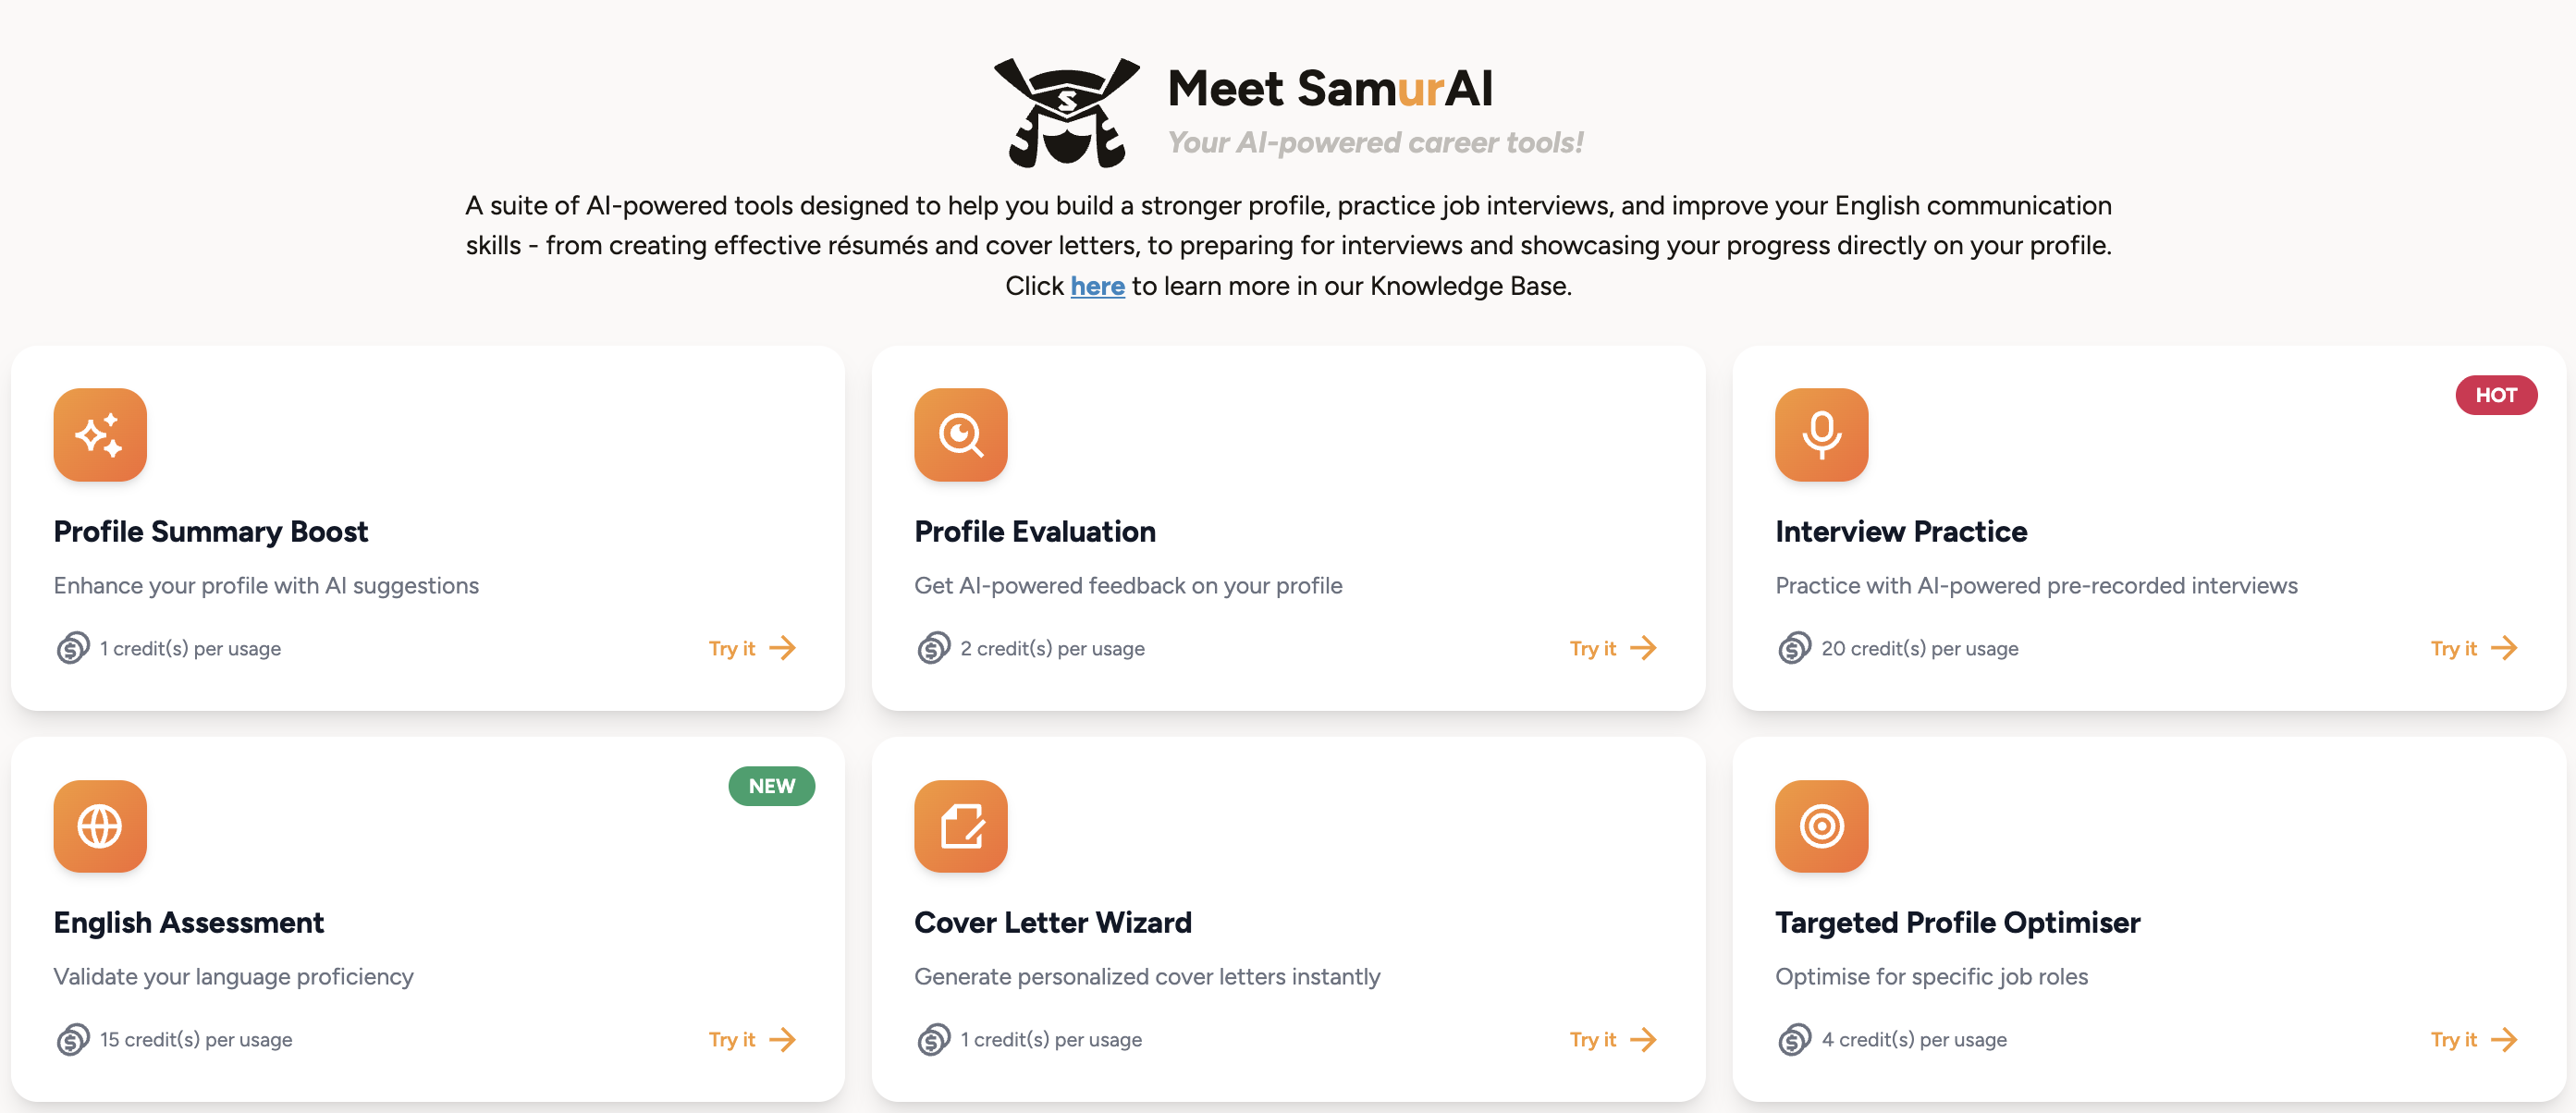This screenshot has height=1113, width=2576.
Task: Click the Cover Letter Wizard edit icon
Action: 960,826
